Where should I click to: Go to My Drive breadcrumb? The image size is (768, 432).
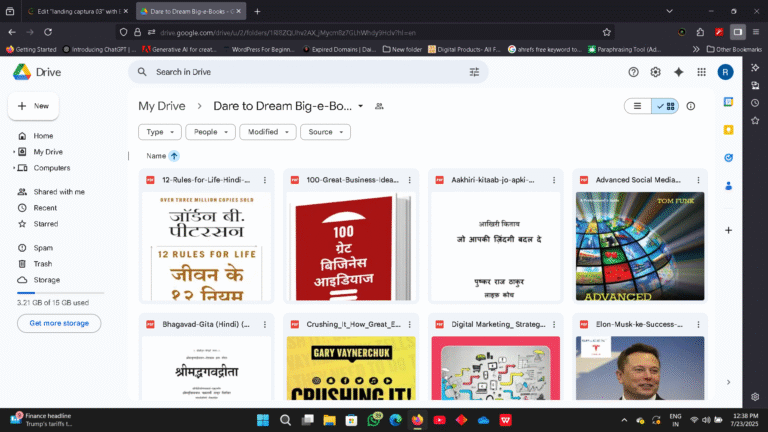[162, 106]
